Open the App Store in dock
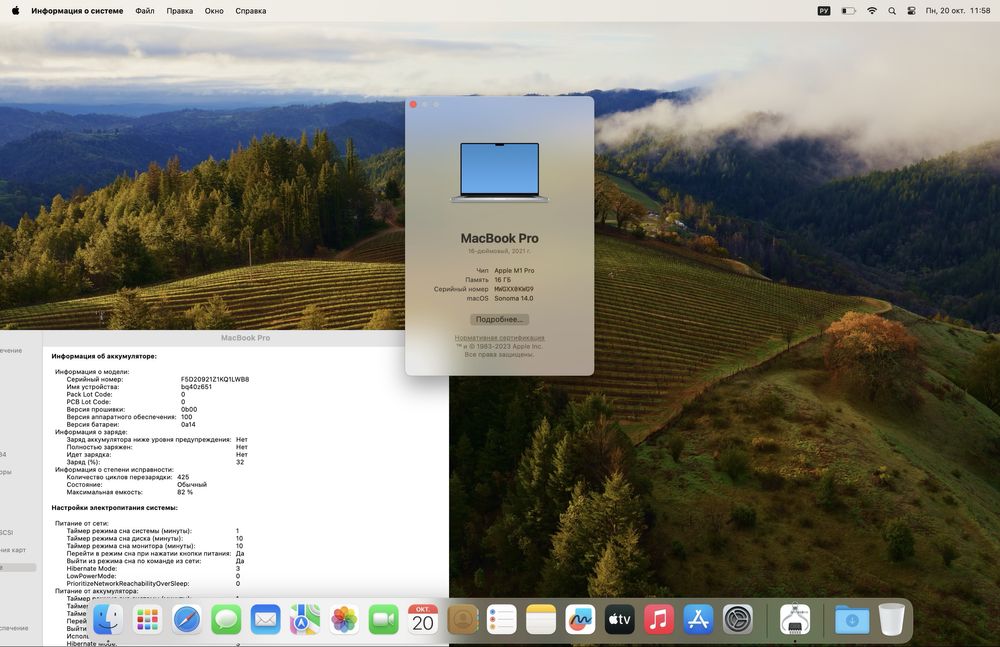The height and width of the screenshot is (647, 1000). (x=698, y=620)
